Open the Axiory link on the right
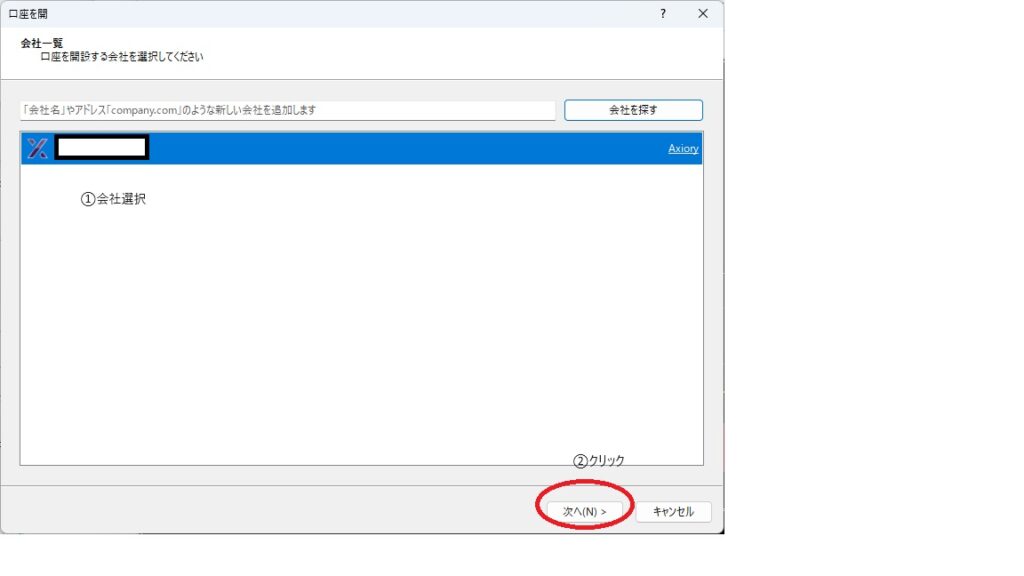1024x576 pixels. [x=683, y=149]
